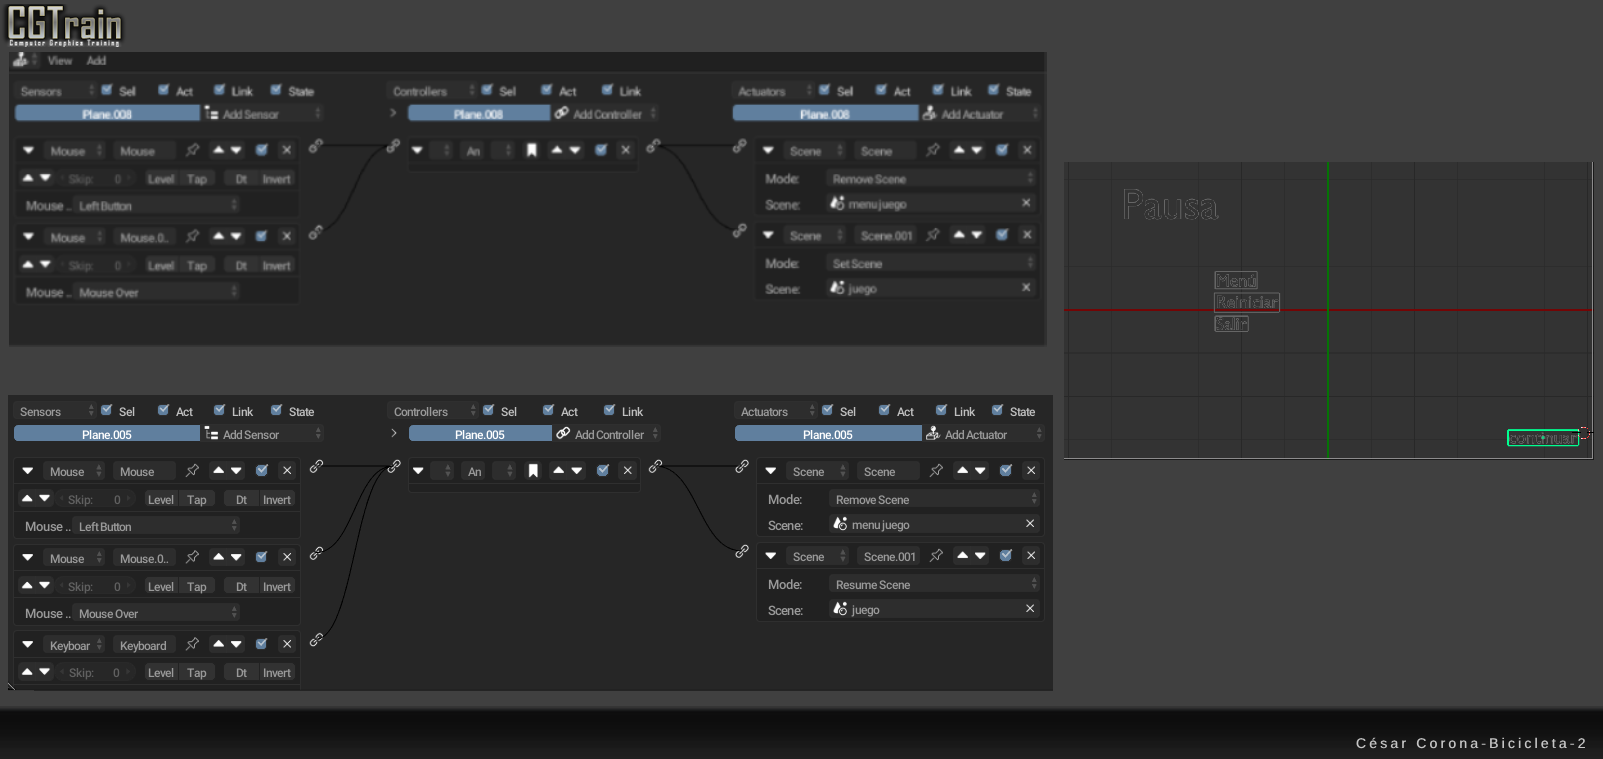
Task: Open the View menu
Action: [x=60, y=61]
